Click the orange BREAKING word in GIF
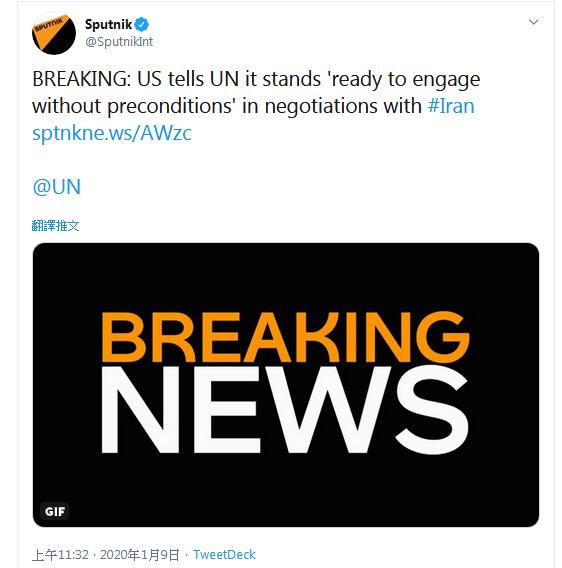The width and height of the screenshot is (562, 568). pyautogui.click(x=286, y=337)
